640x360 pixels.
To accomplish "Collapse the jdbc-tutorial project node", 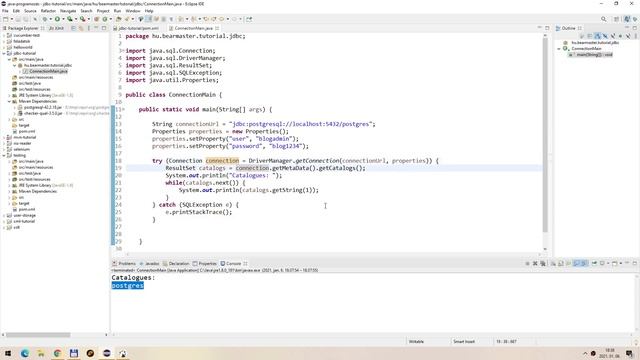I will coord(4,53).
